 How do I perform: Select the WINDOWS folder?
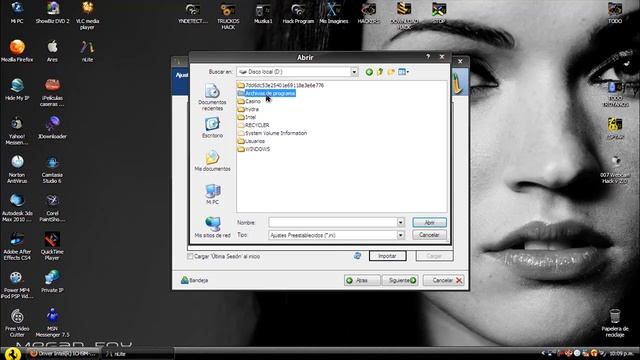click(x=254, y=149)
